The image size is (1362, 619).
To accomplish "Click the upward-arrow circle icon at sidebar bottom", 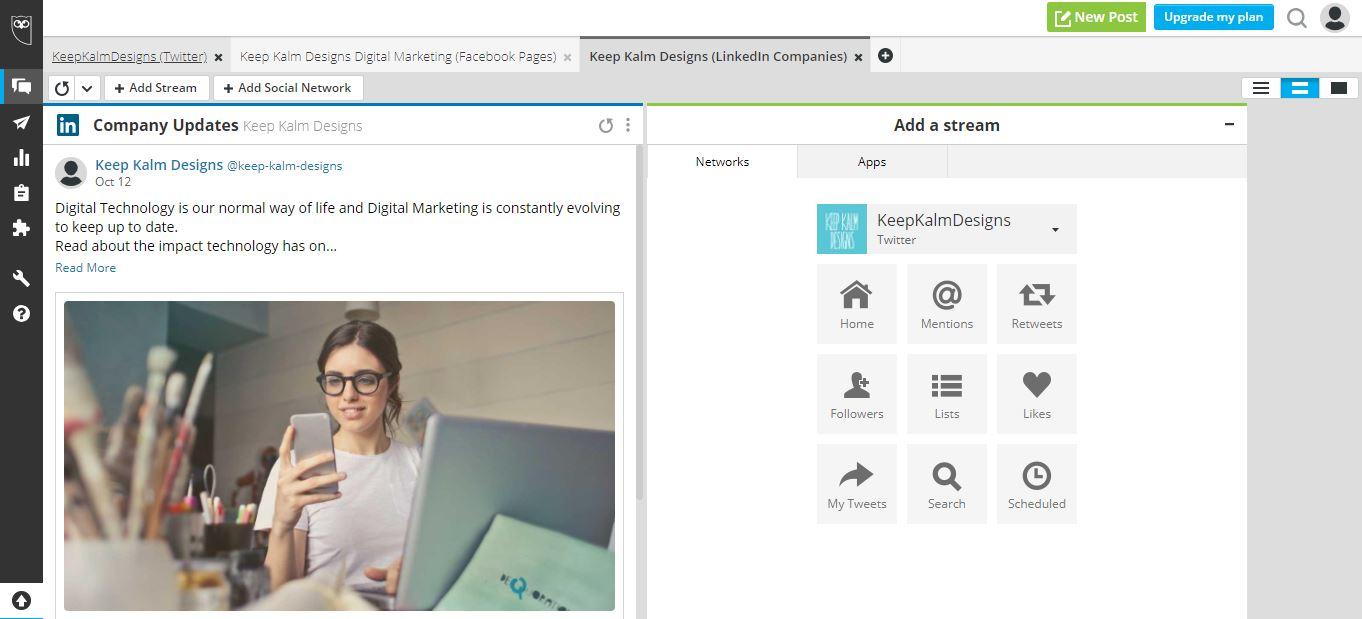I will point(21,601).
